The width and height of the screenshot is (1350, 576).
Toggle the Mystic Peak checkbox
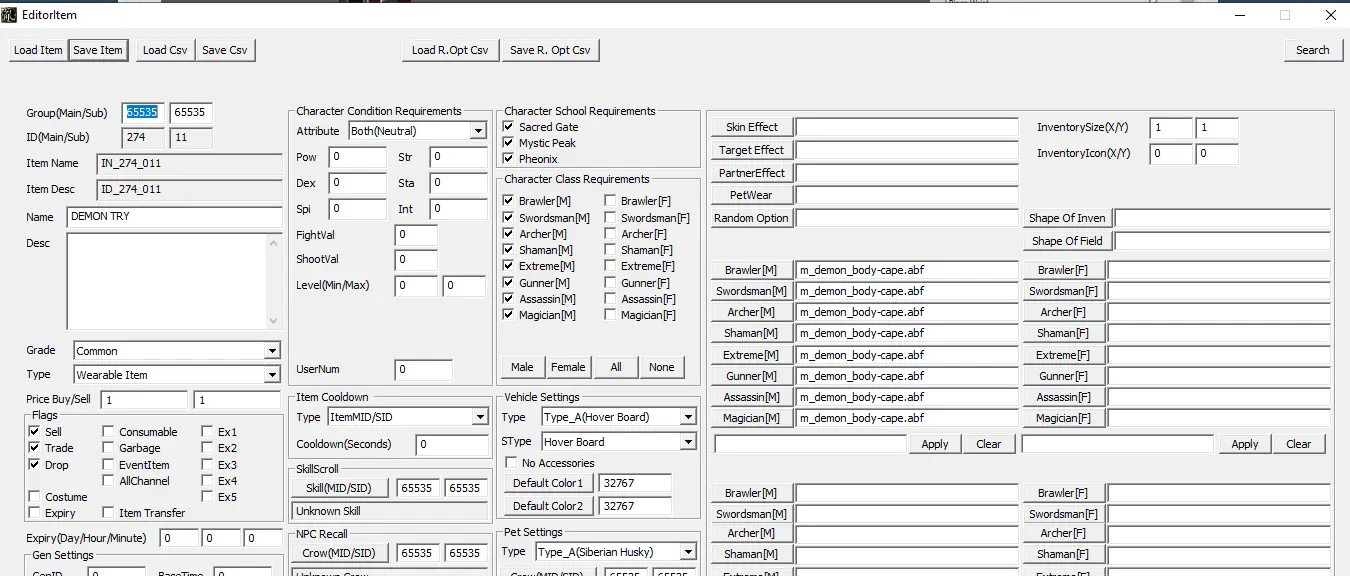pyautogui.click(x=509, y=143)
